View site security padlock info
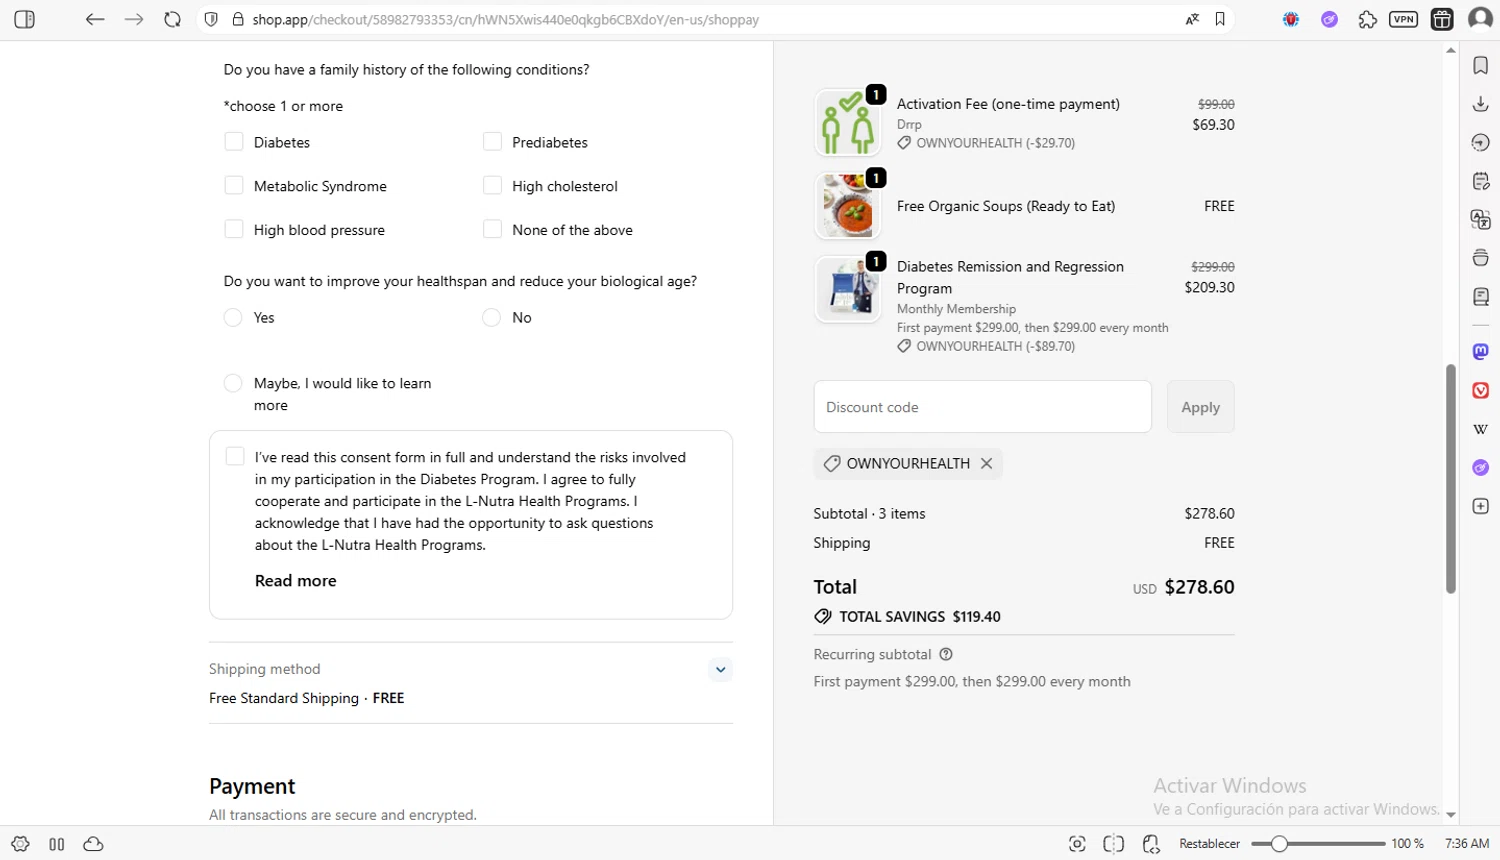Viewport: 1500px width, 860px height. (238, 19)
